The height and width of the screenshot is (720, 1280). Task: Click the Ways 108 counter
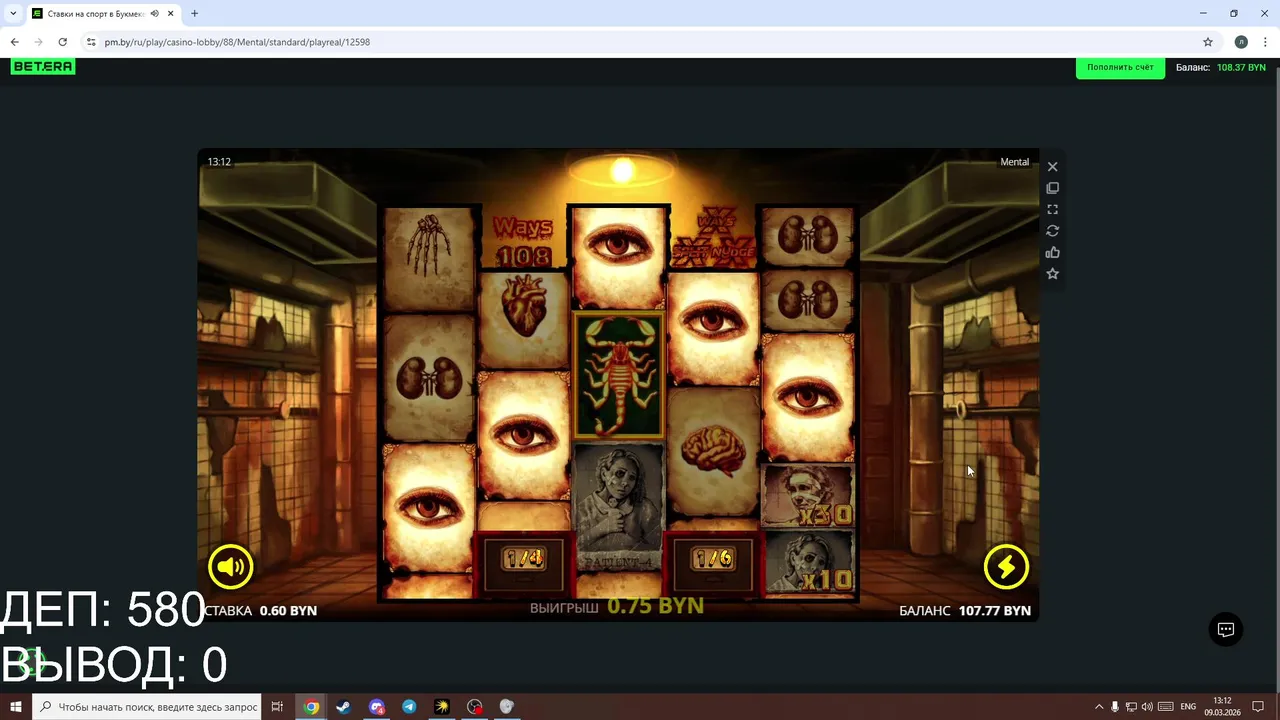pyautogui.click(x=523, y=241)
